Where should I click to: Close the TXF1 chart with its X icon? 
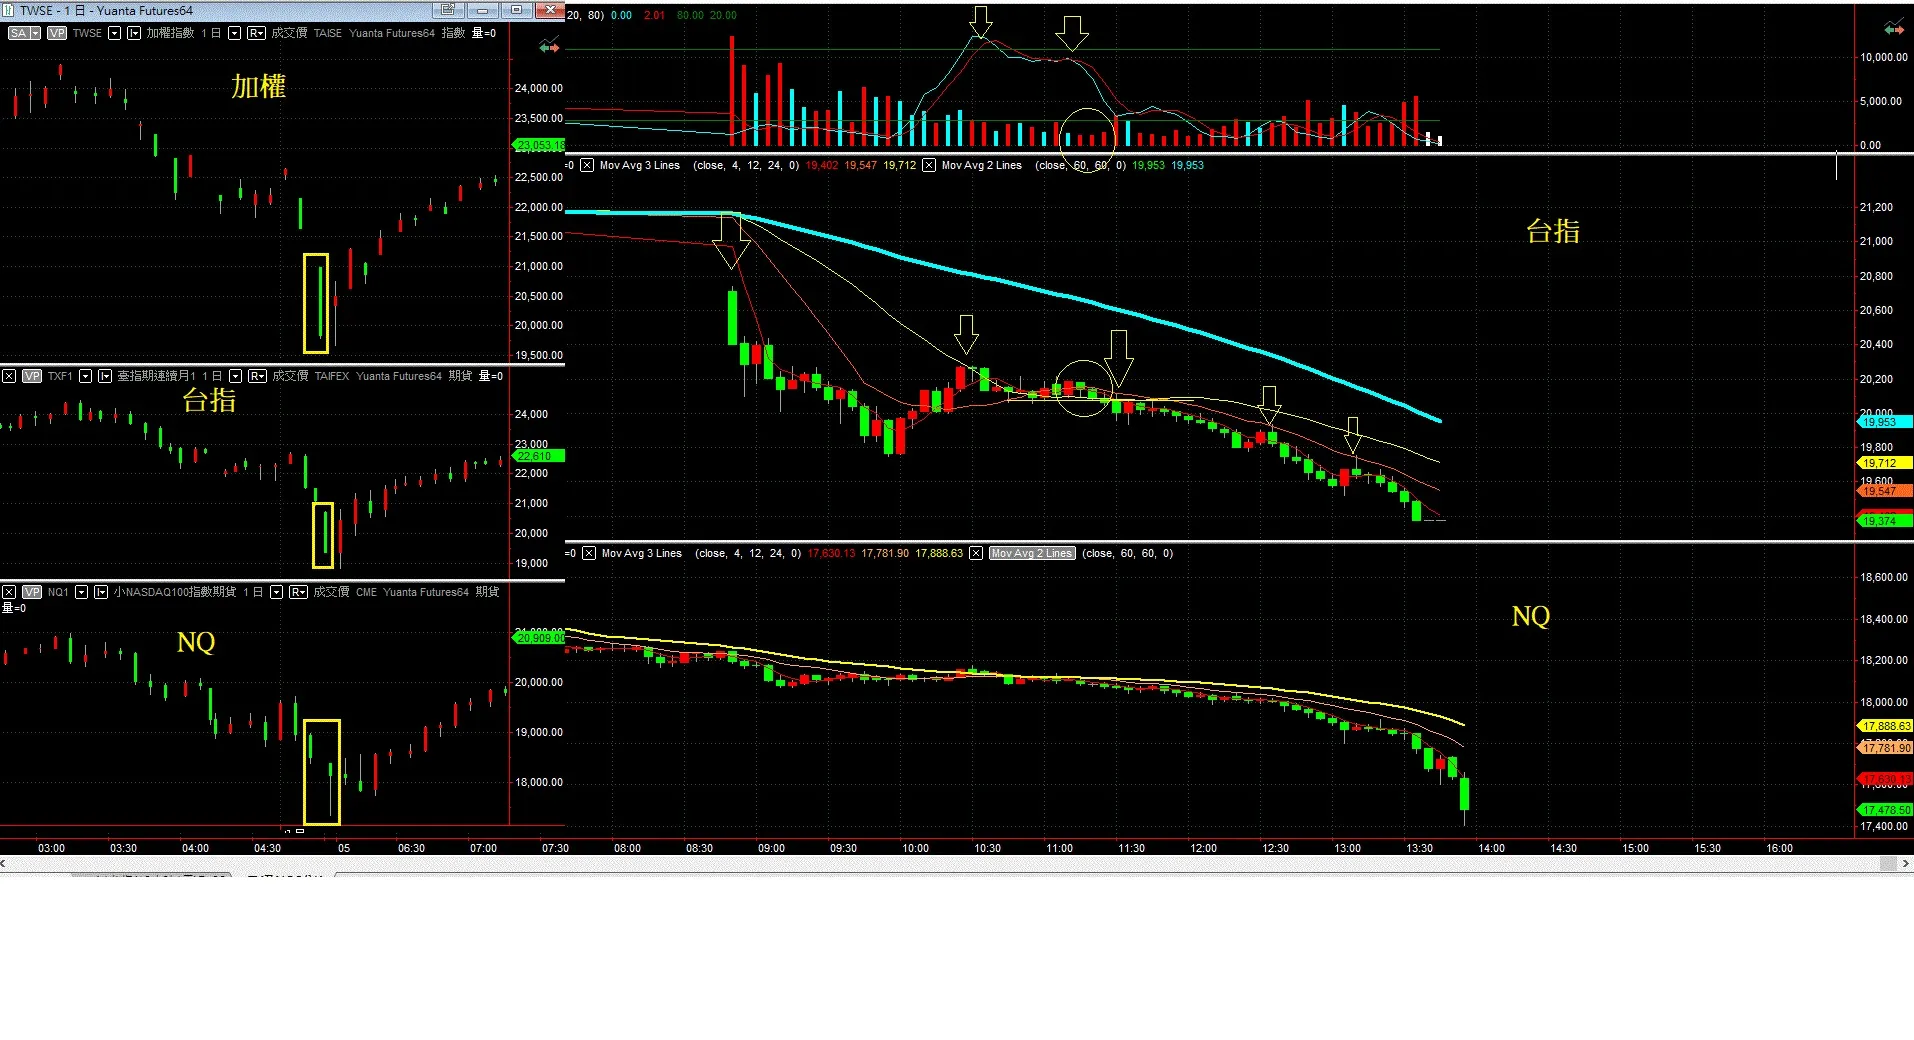pyautogui.click(x=9, y=376)
